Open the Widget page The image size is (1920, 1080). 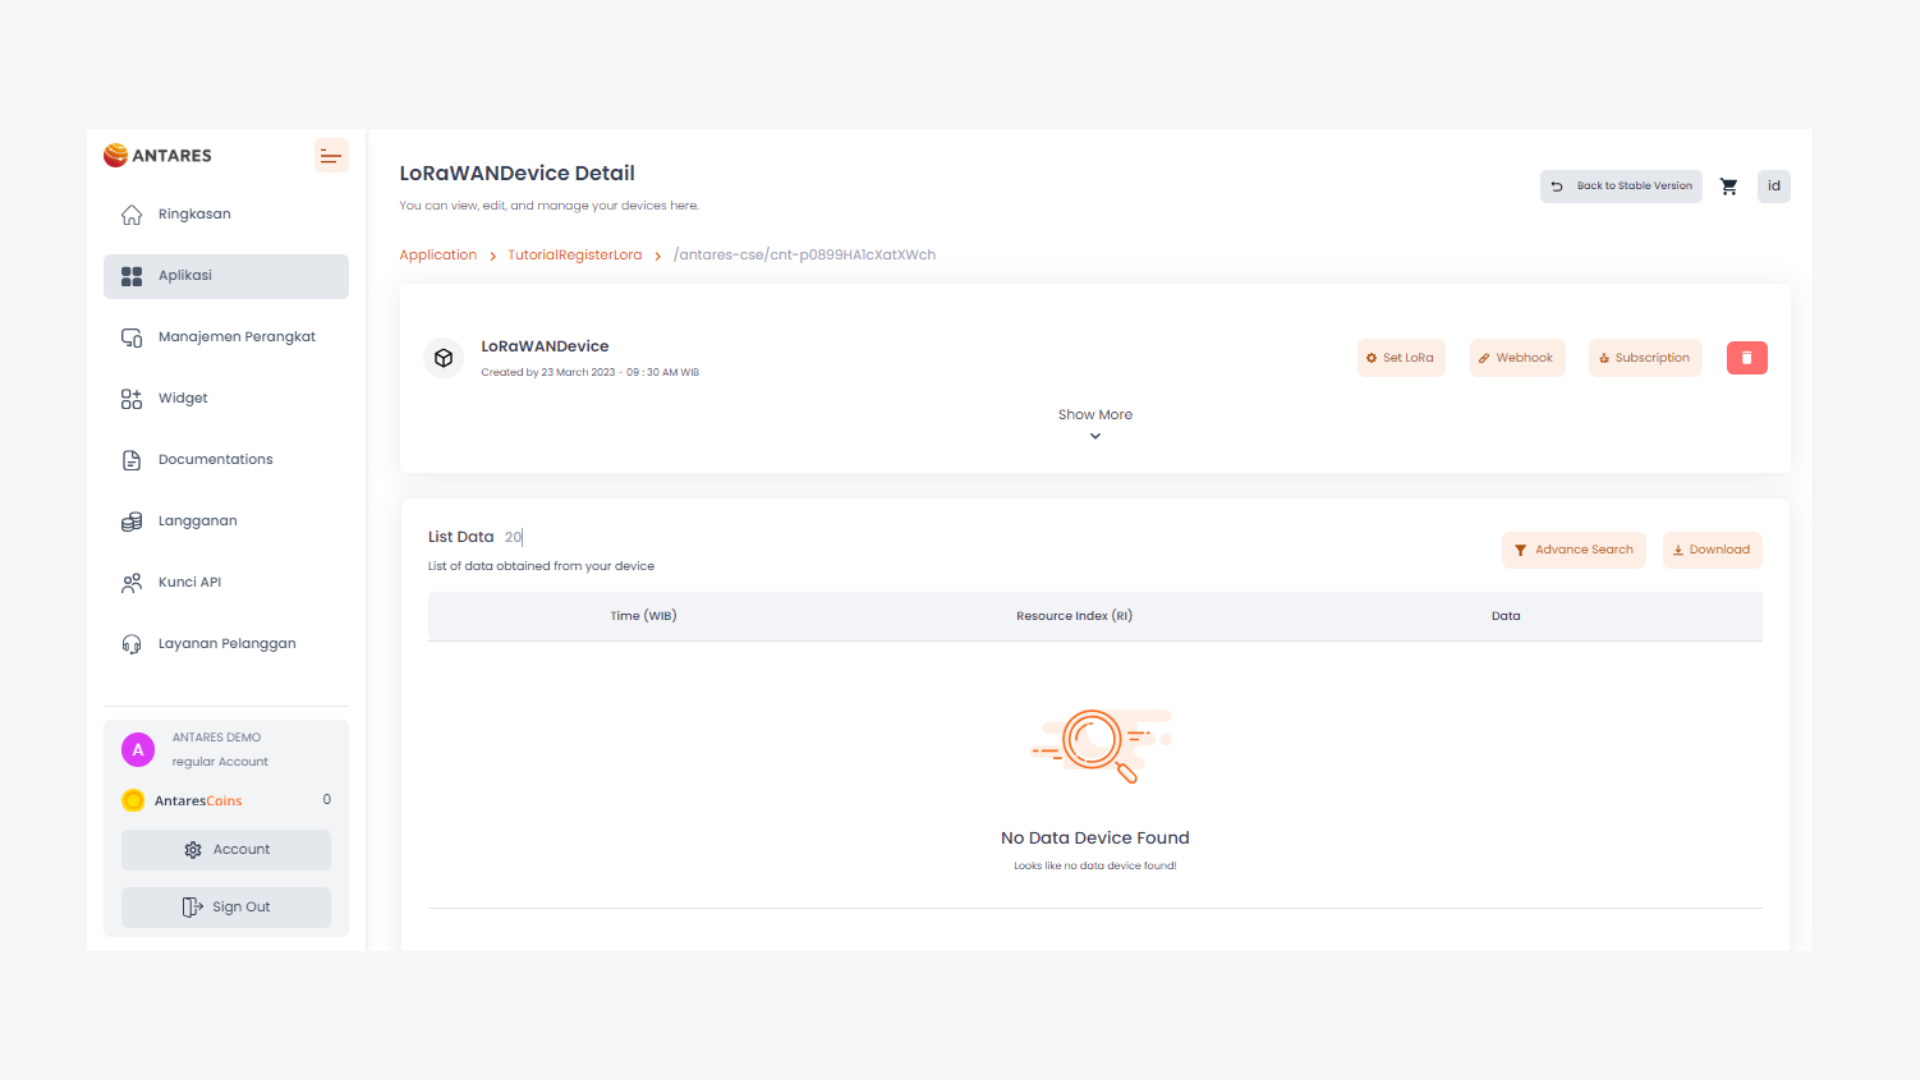pos(226,398)
